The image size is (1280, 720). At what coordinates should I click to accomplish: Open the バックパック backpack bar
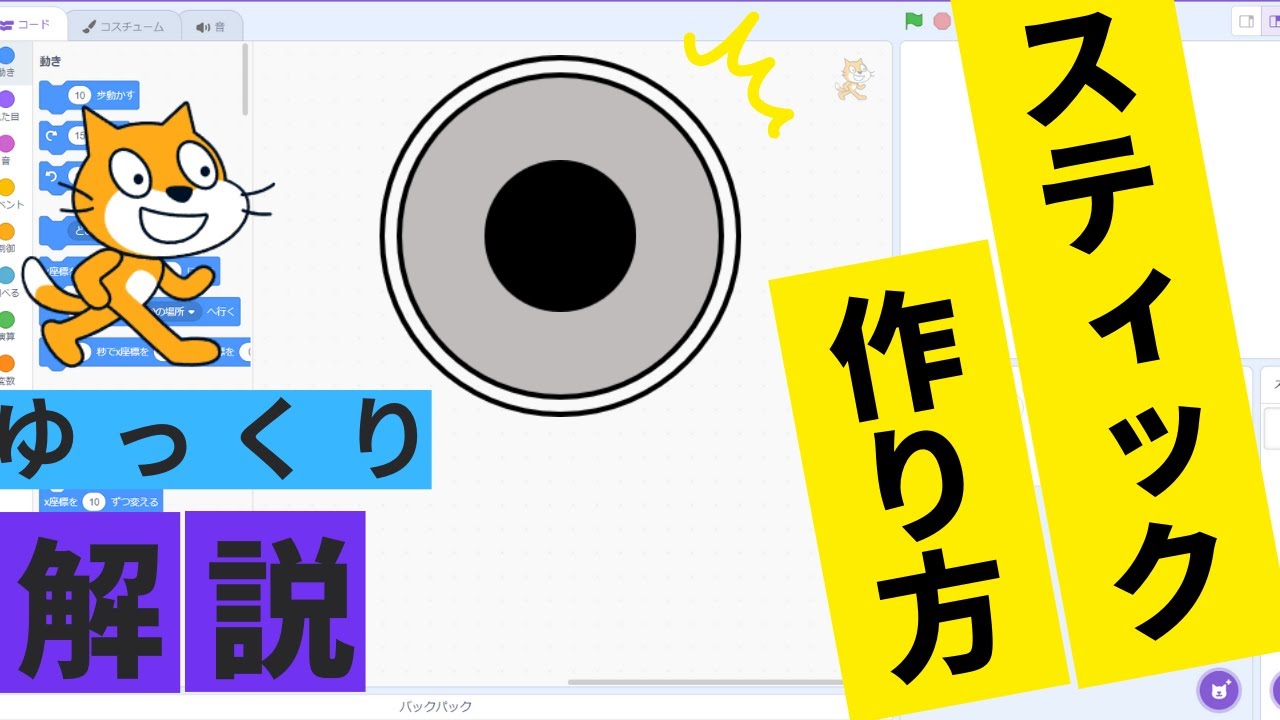435,706
